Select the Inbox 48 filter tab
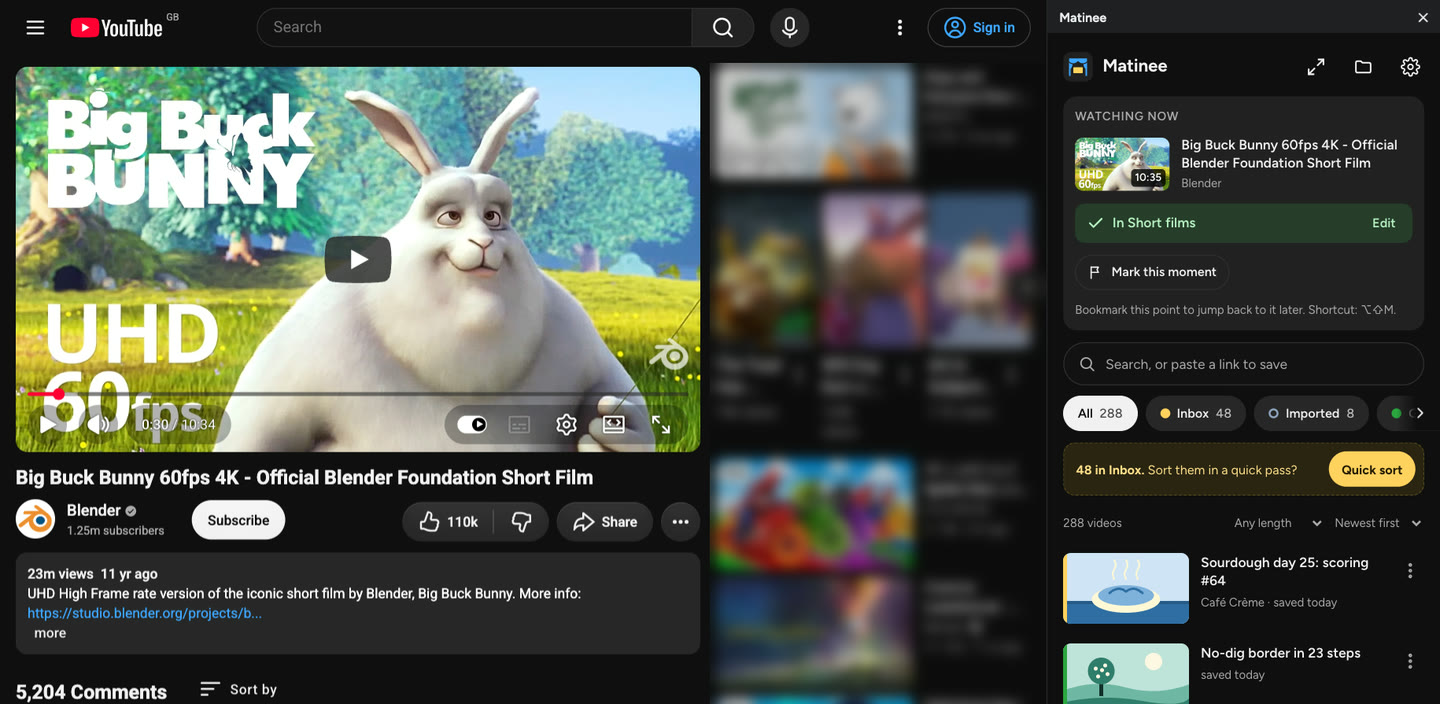The image size is (1440, 704). pyautogui.click(x=1195, y=413)
